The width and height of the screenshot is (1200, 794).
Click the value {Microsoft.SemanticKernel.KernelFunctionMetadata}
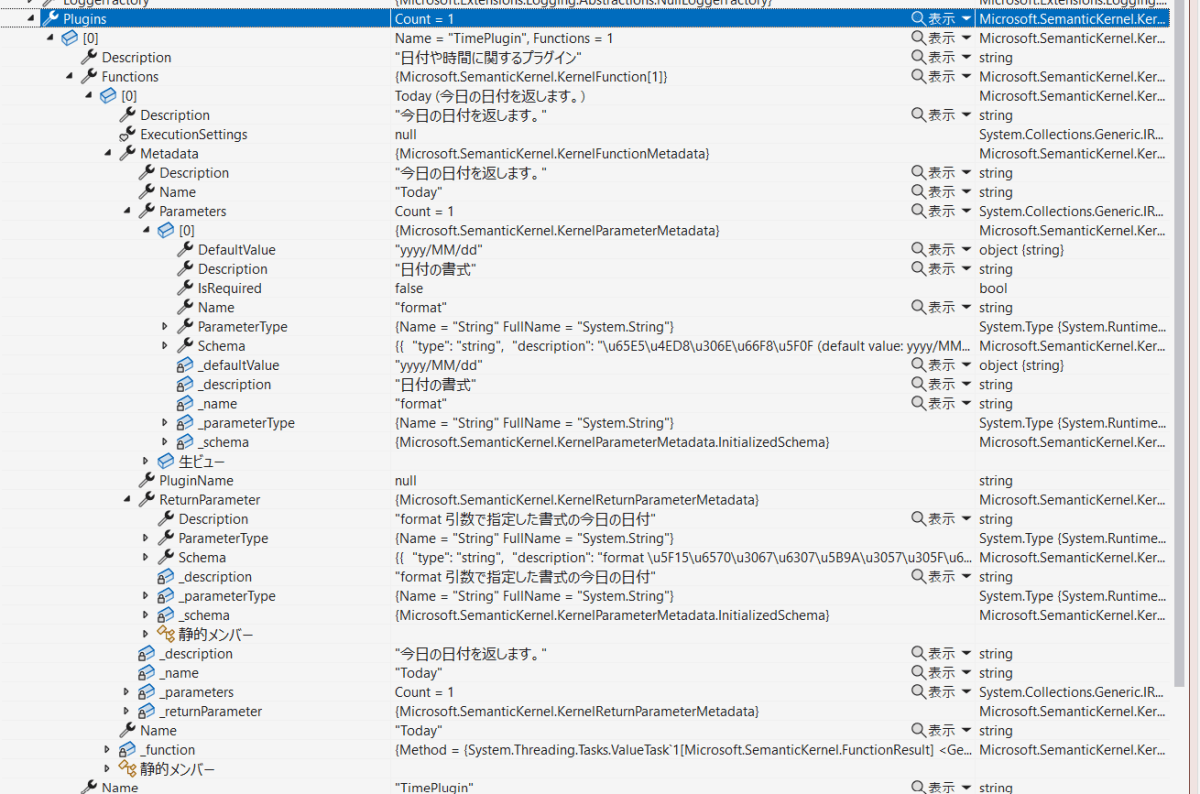click(552, 154)
